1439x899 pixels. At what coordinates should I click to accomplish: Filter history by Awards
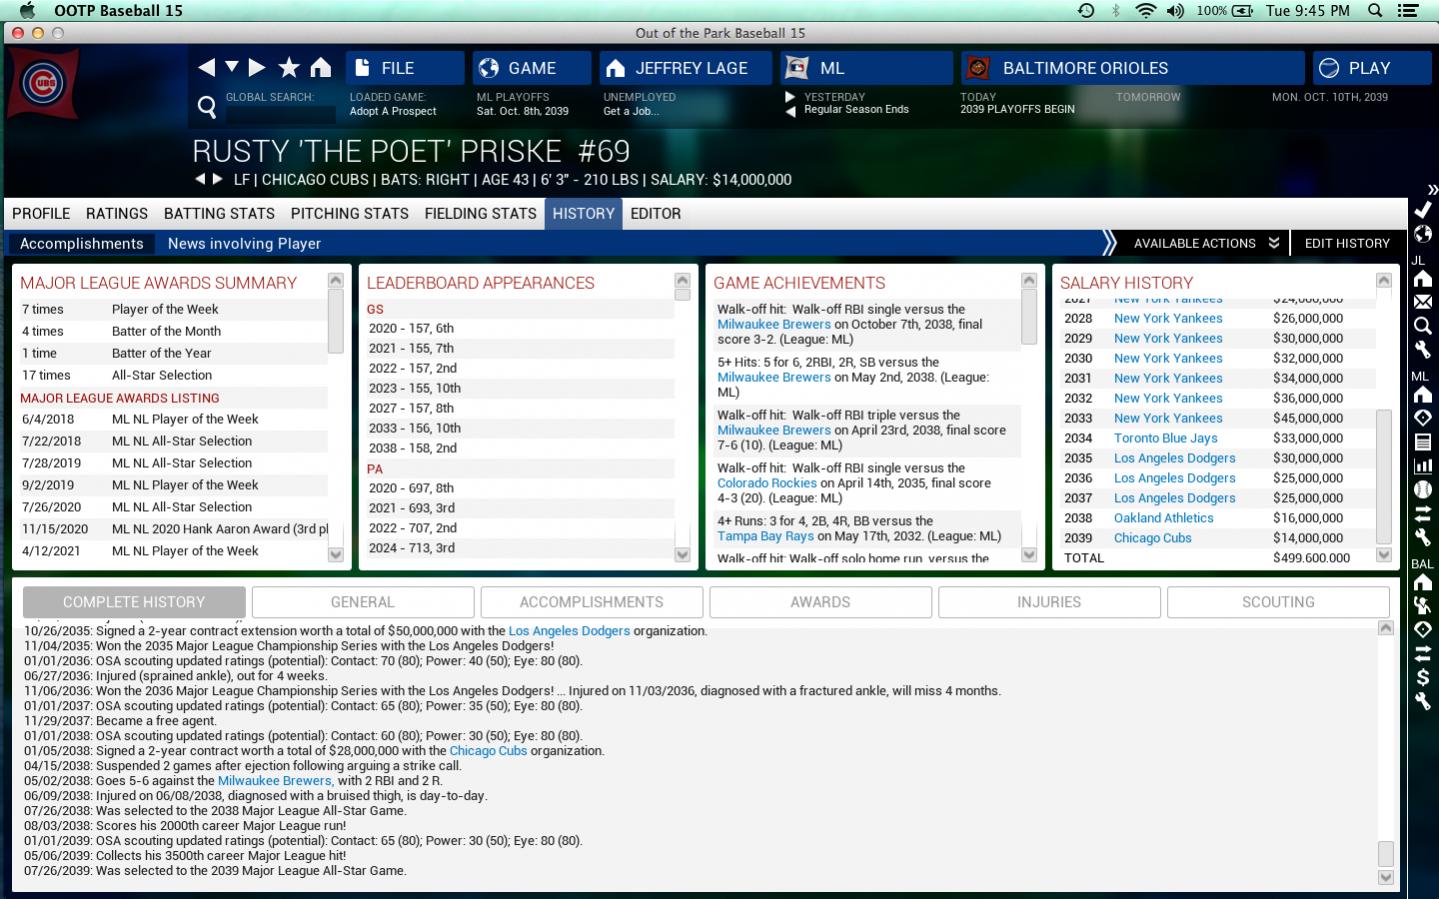point(820,602)
